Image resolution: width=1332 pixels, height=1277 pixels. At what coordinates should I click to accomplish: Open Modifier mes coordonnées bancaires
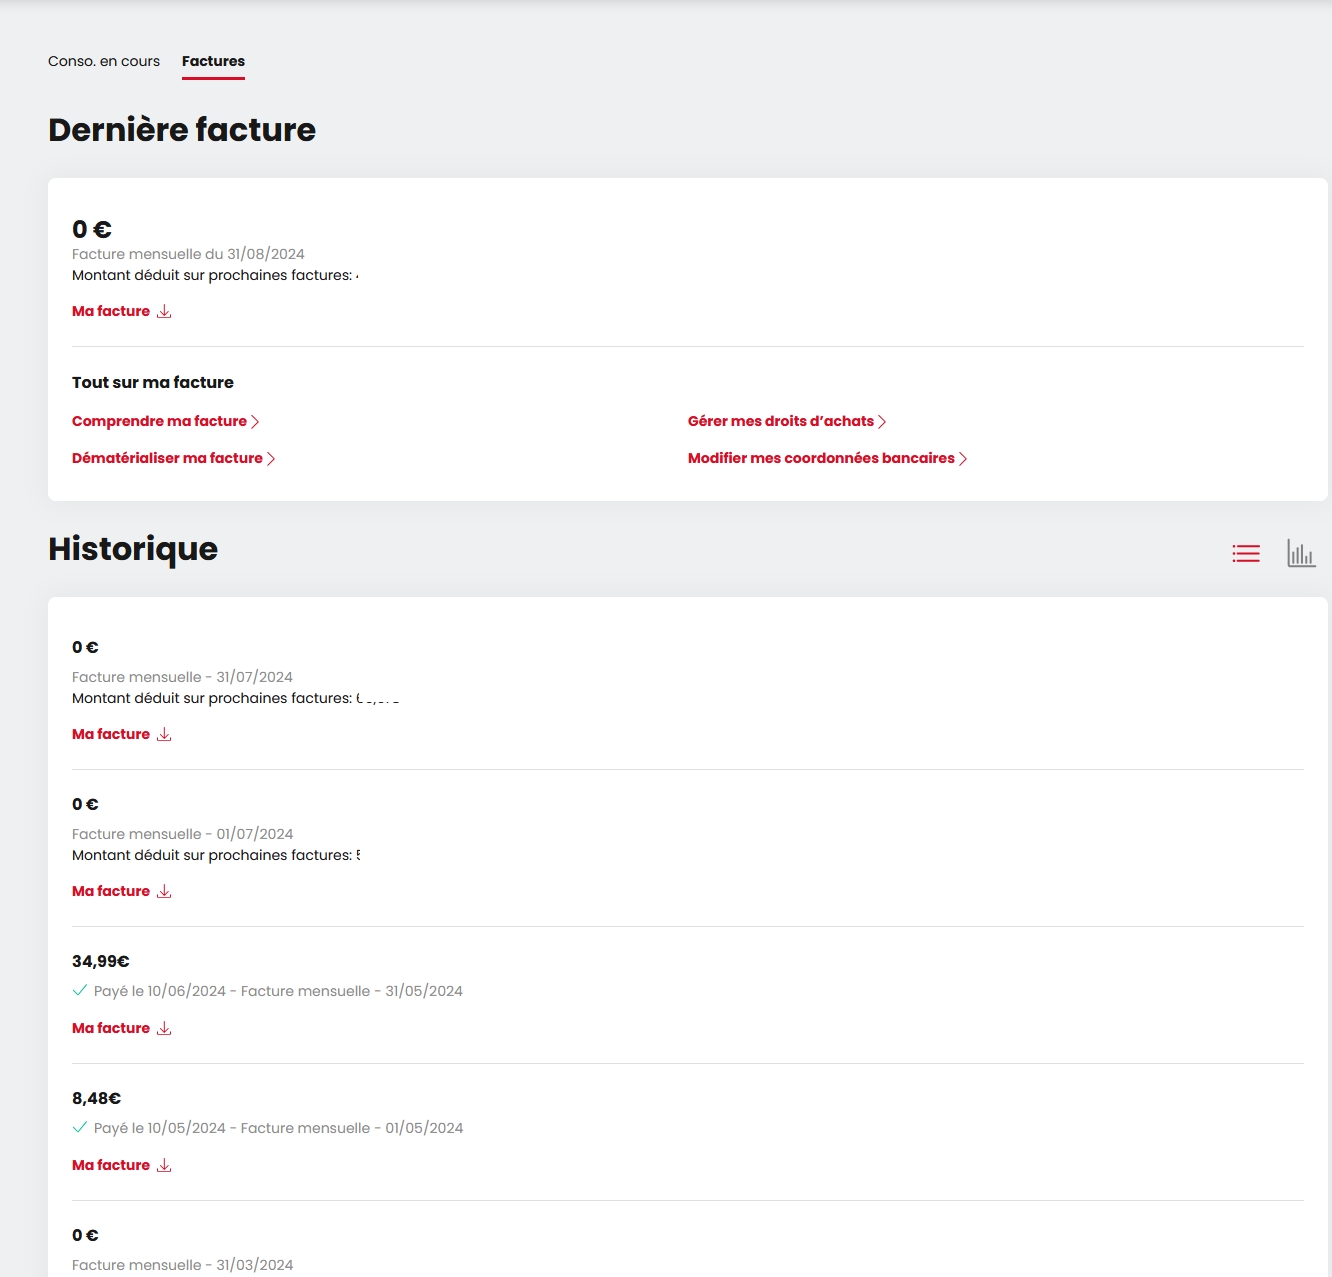(x=820, y=458)
